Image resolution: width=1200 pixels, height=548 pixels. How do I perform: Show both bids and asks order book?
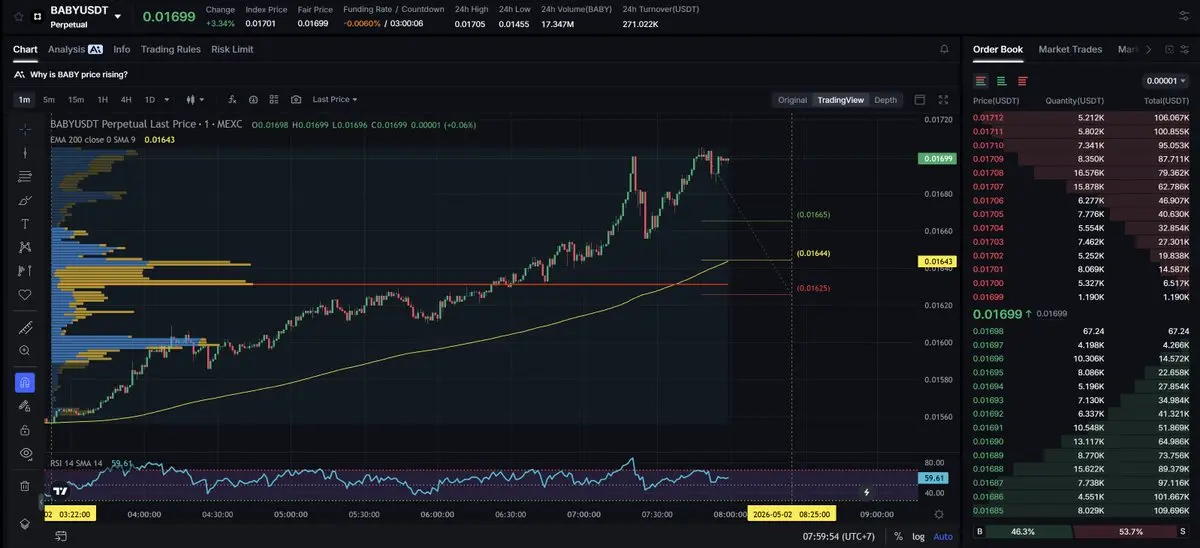pyautogui.click(x=981, y=81)
